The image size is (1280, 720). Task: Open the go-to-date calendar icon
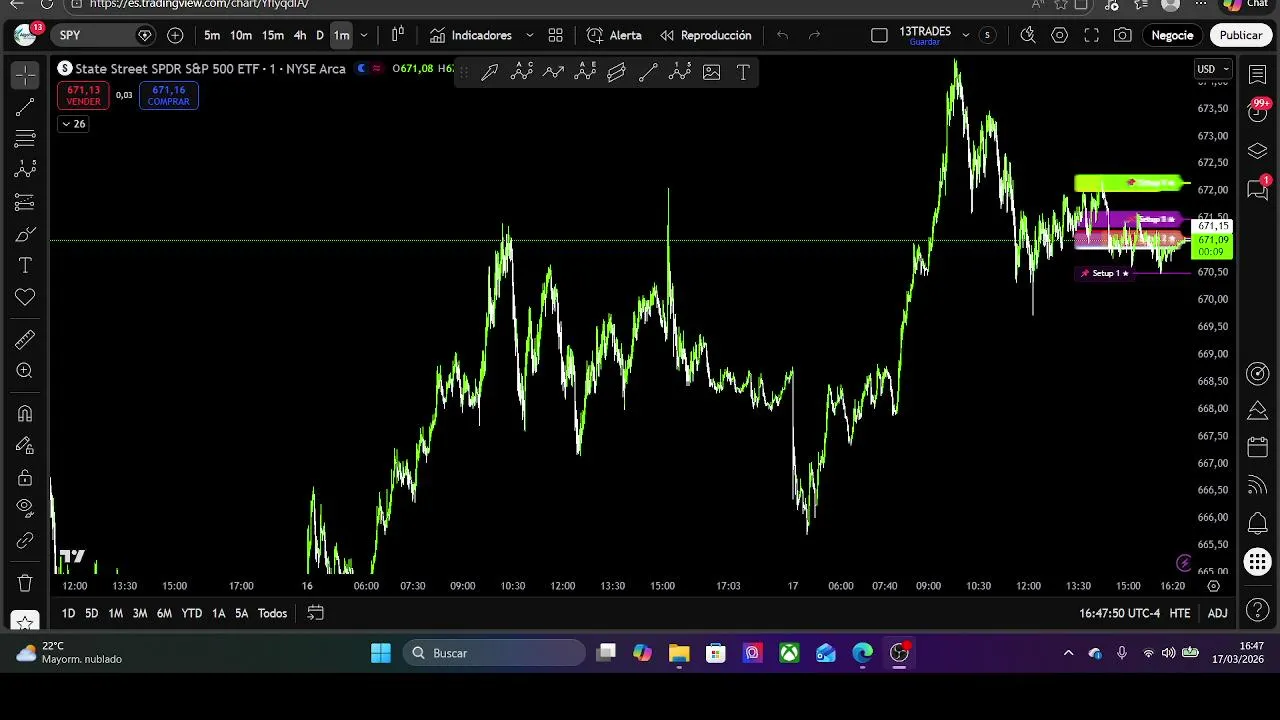click(315, 613)
